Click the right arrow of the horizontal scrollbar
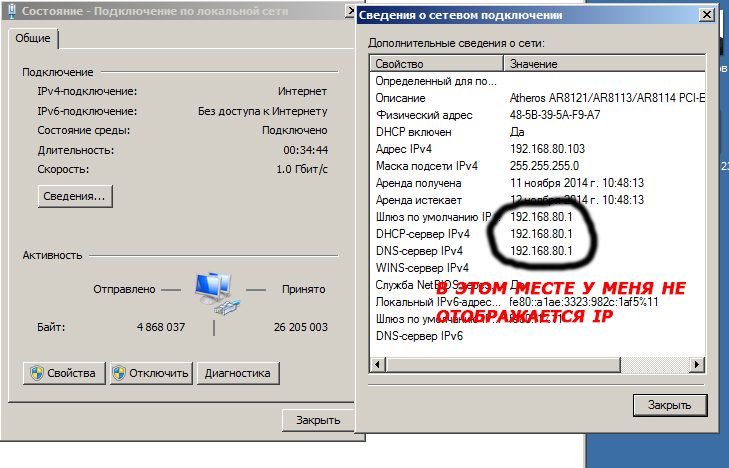The width and height of the screenshot is (729, 468). [x=697, y=364]
